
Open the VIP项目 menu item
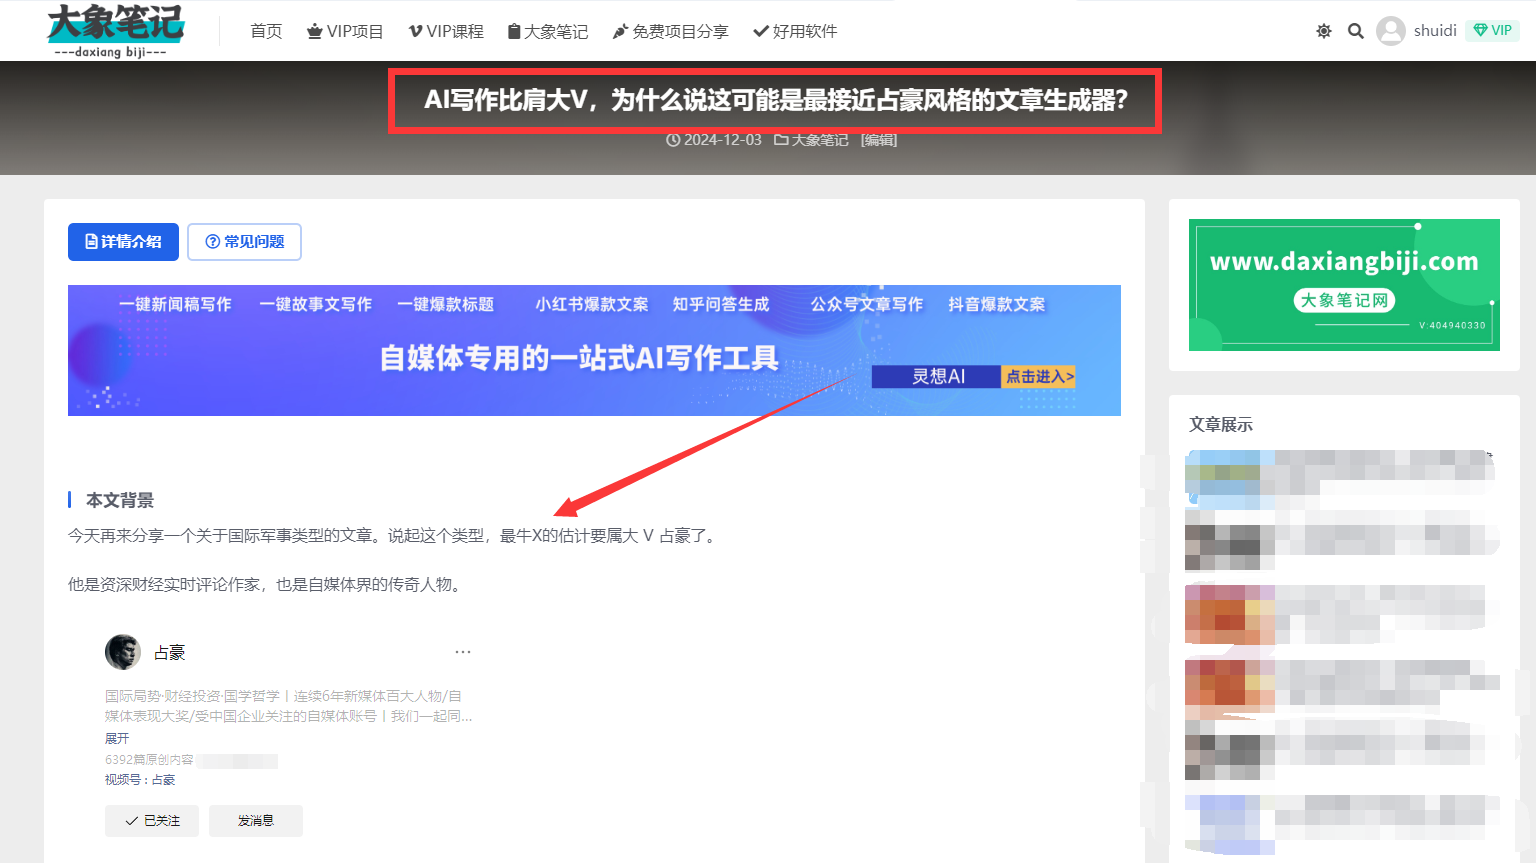click(x=345, y=31)
